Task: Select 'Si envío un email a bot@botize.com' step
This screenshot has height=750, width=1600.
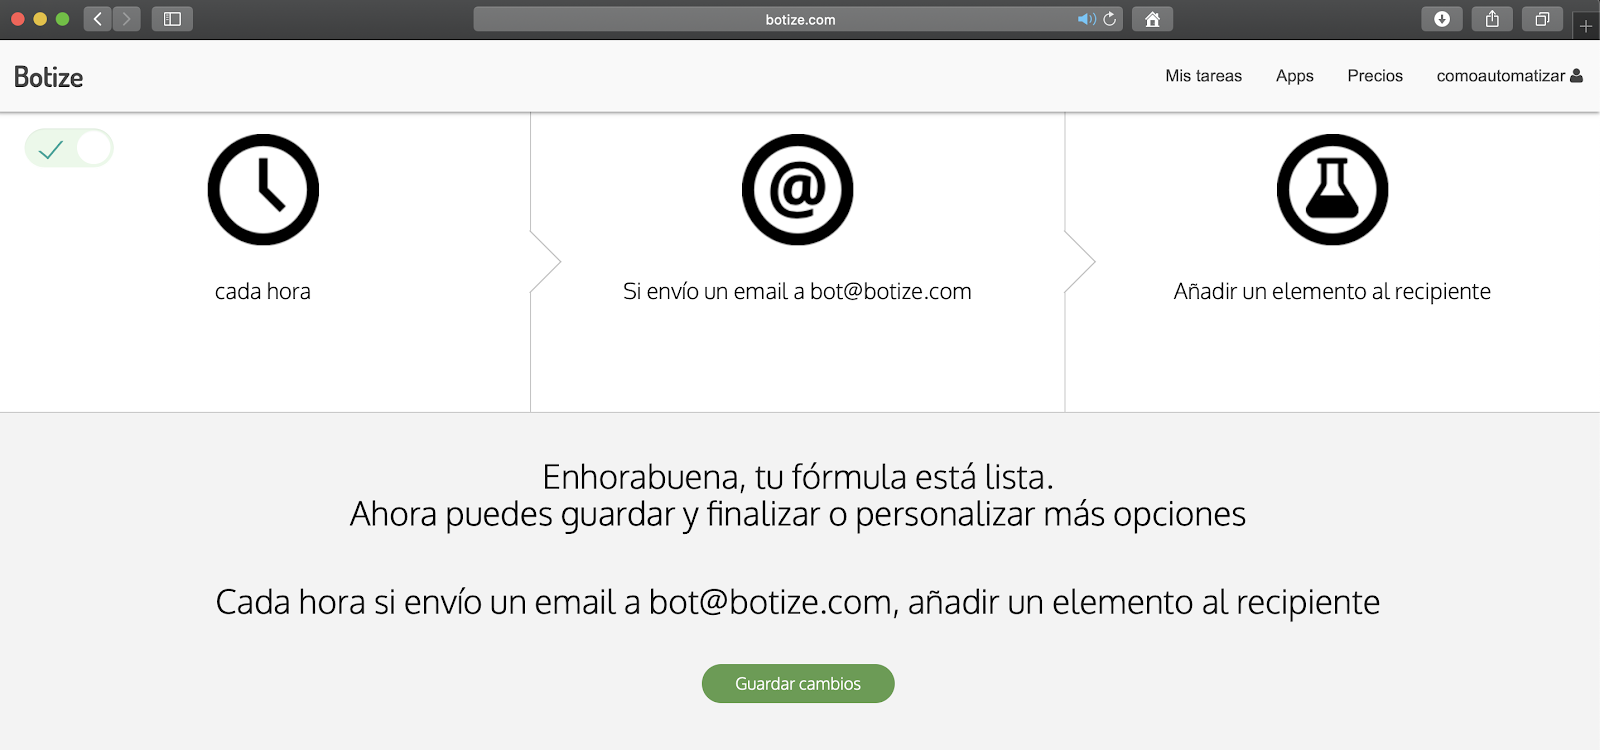Action: (797, 291)
